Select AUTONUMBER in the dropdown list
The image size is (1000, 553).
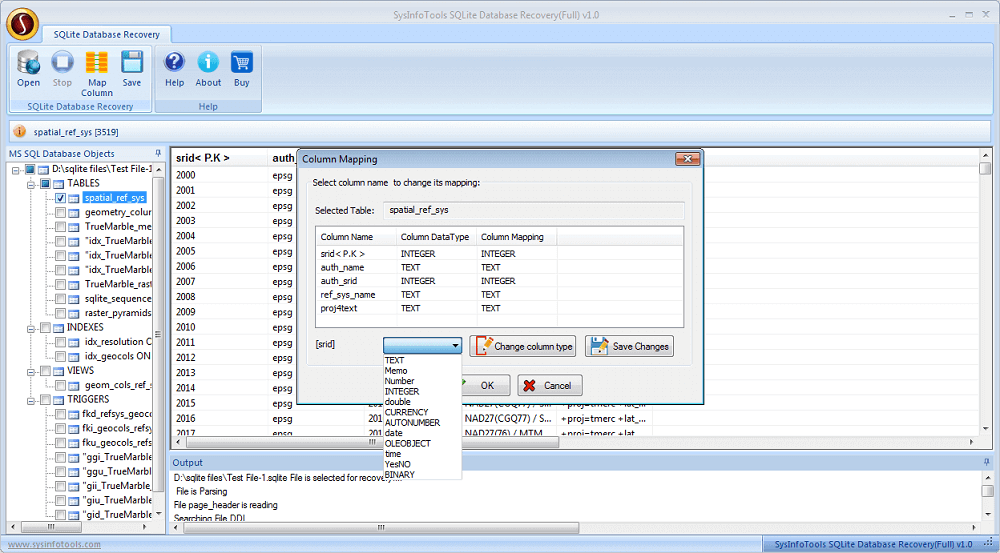[412, 422]
